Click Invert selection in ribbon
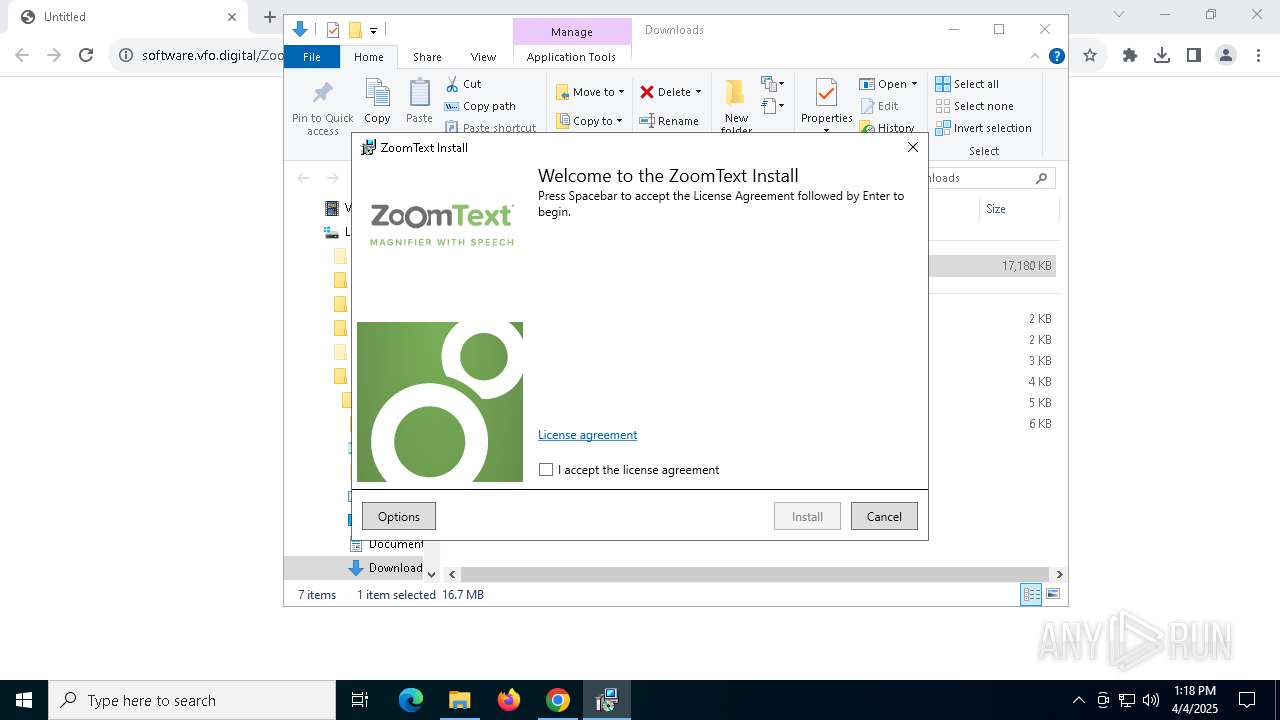 coord(983,128)
